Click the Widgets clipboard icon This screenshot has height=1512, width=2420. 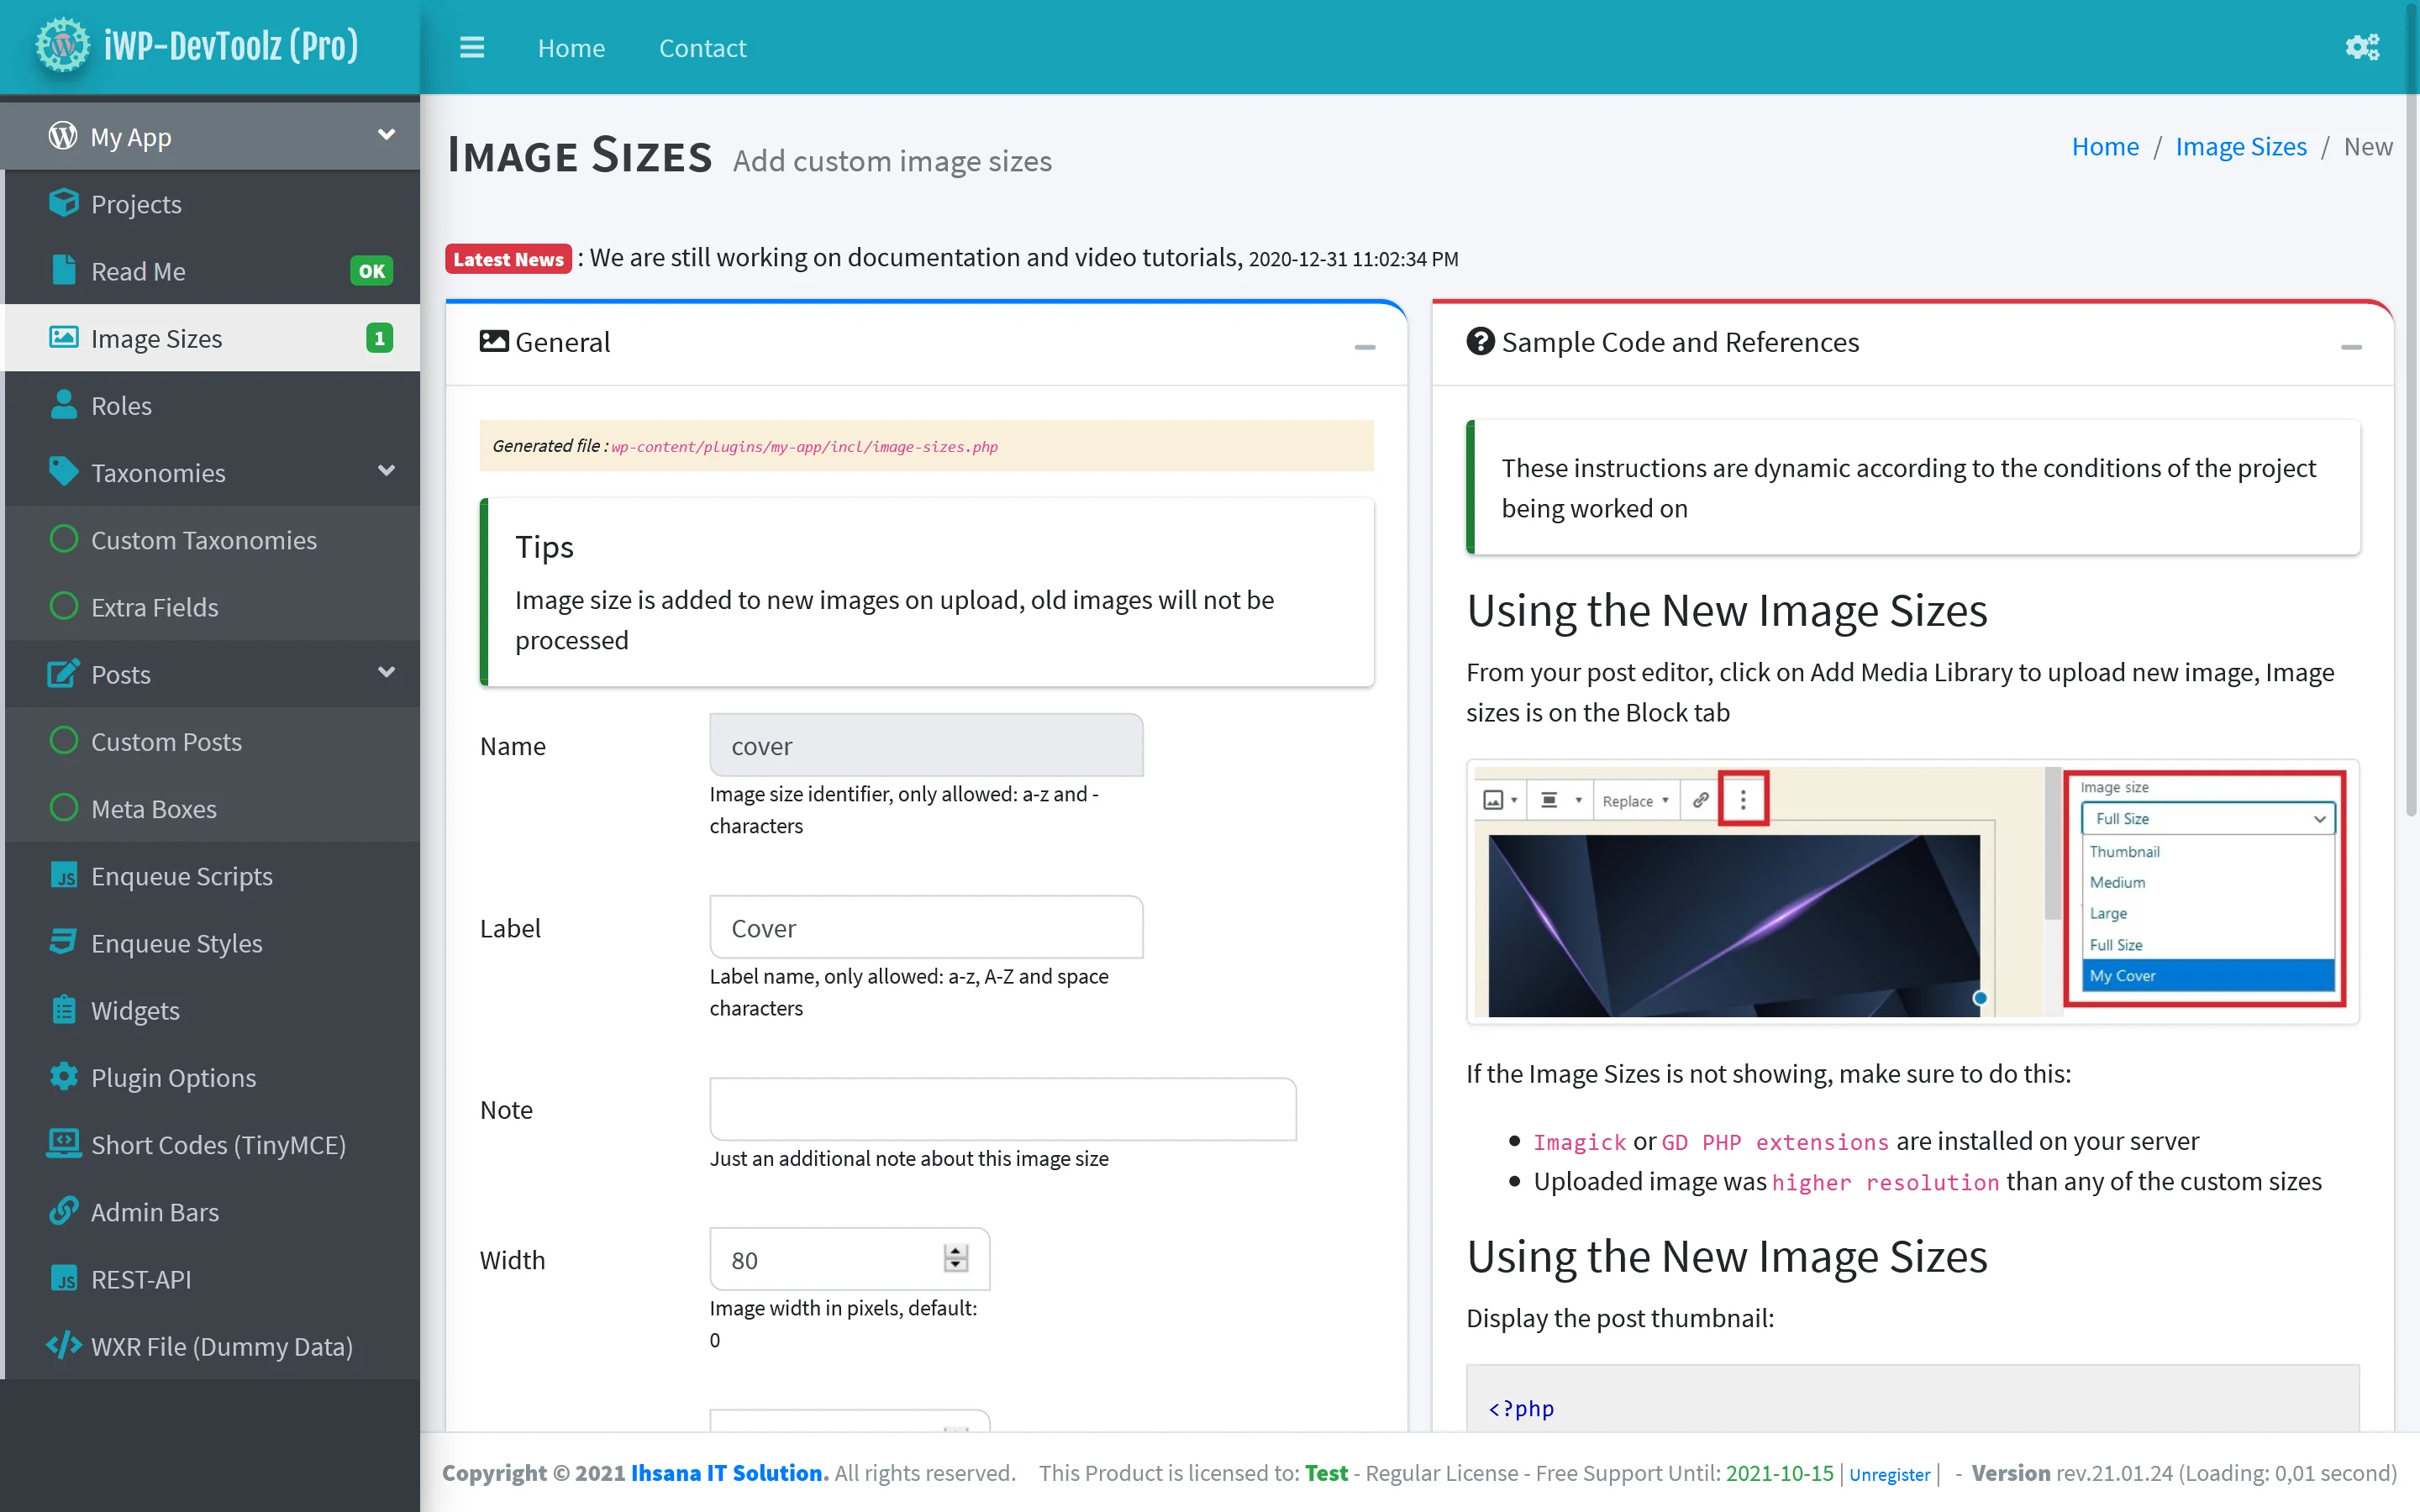(x=63, y=1009)
